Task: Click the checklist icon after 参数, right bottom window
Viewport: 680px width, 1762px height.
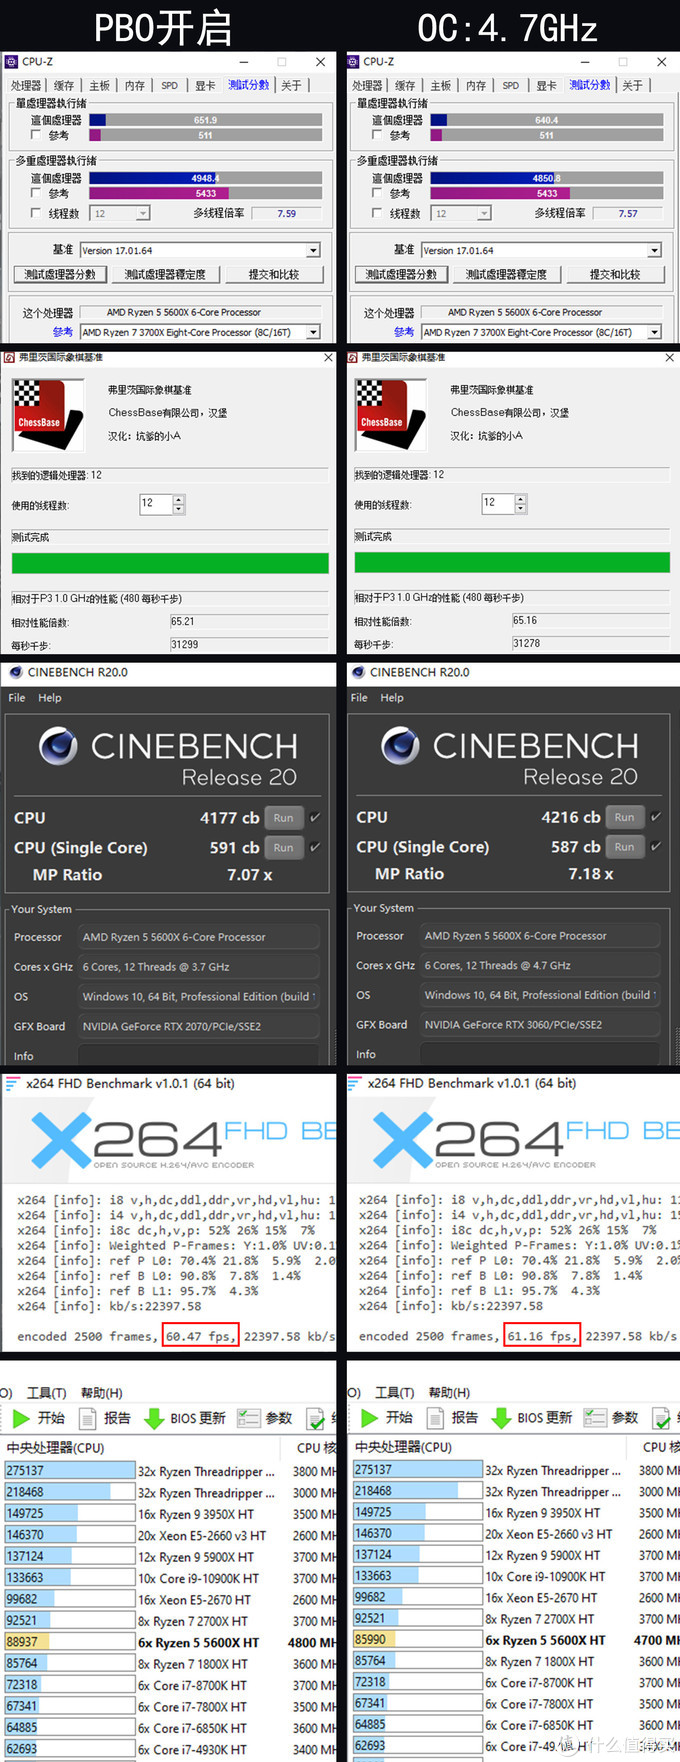Action: point(662,1418)
